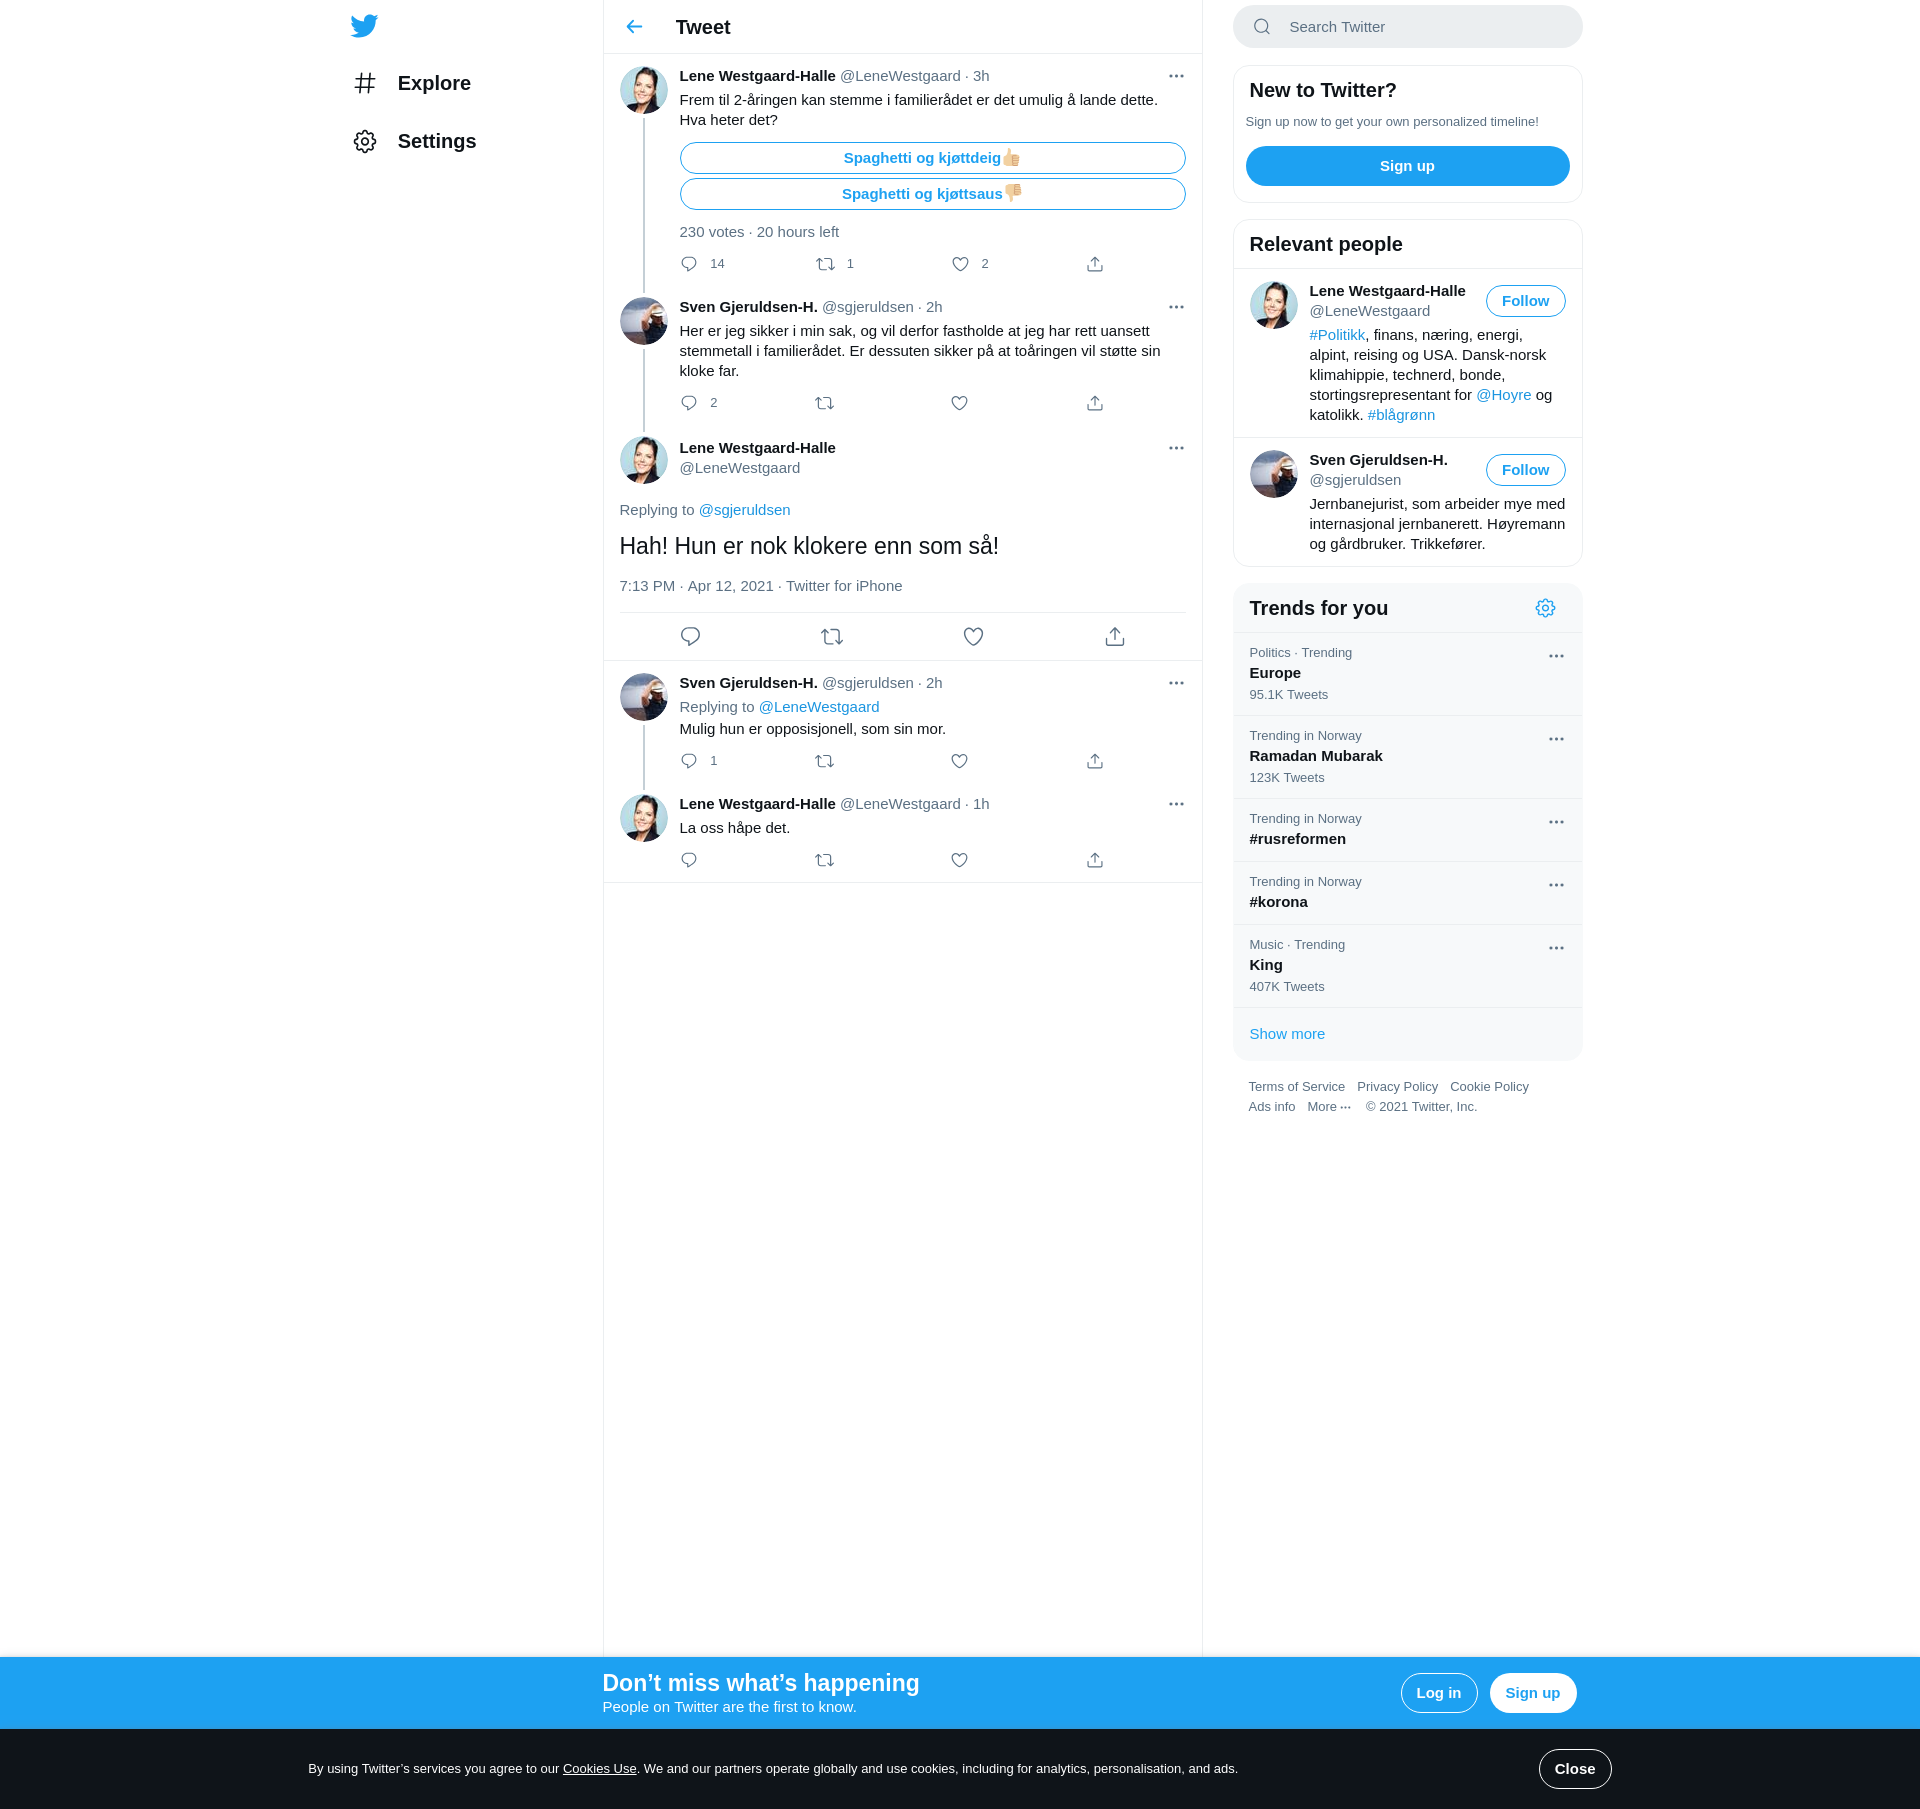Retweet the main 'Hah!' tweet
This screenshot has width=1920, height=1809.
[x=832, y=637]
